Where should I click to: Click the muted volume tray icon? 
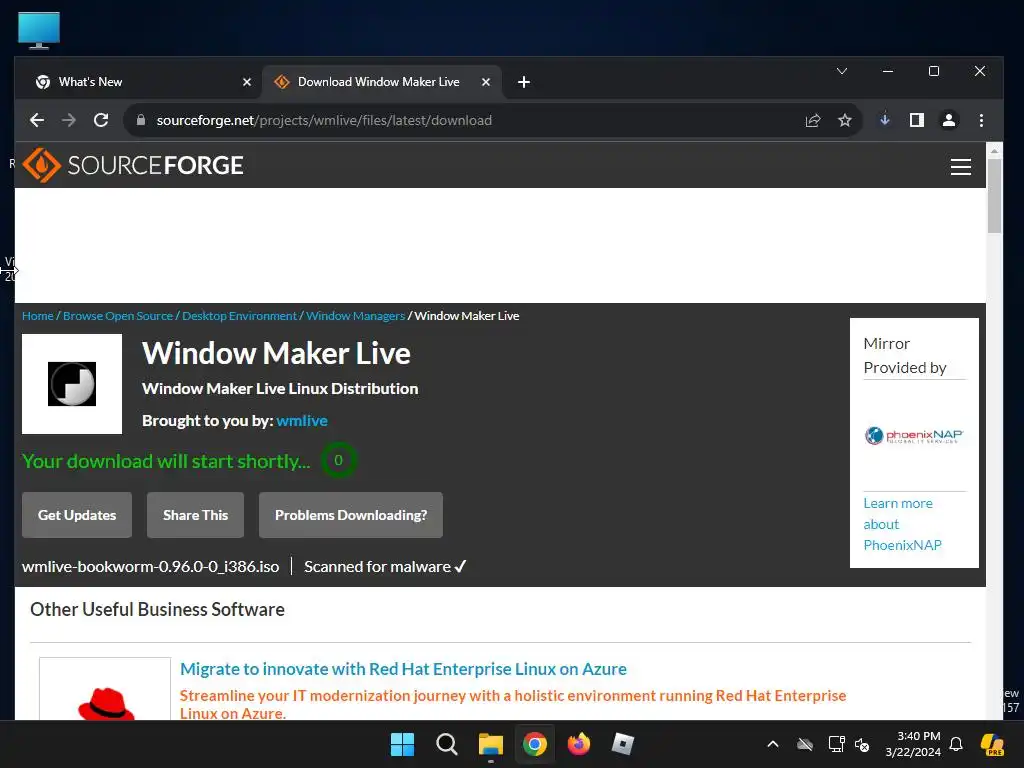862,744
